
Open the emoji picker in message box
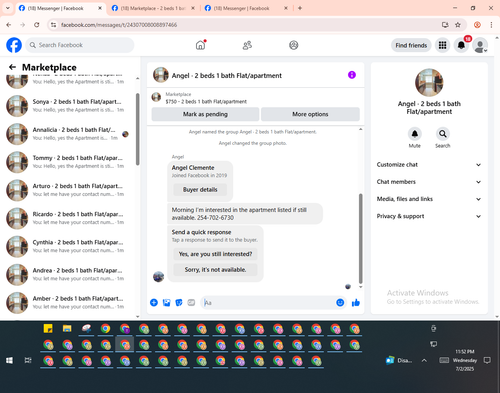340,303
